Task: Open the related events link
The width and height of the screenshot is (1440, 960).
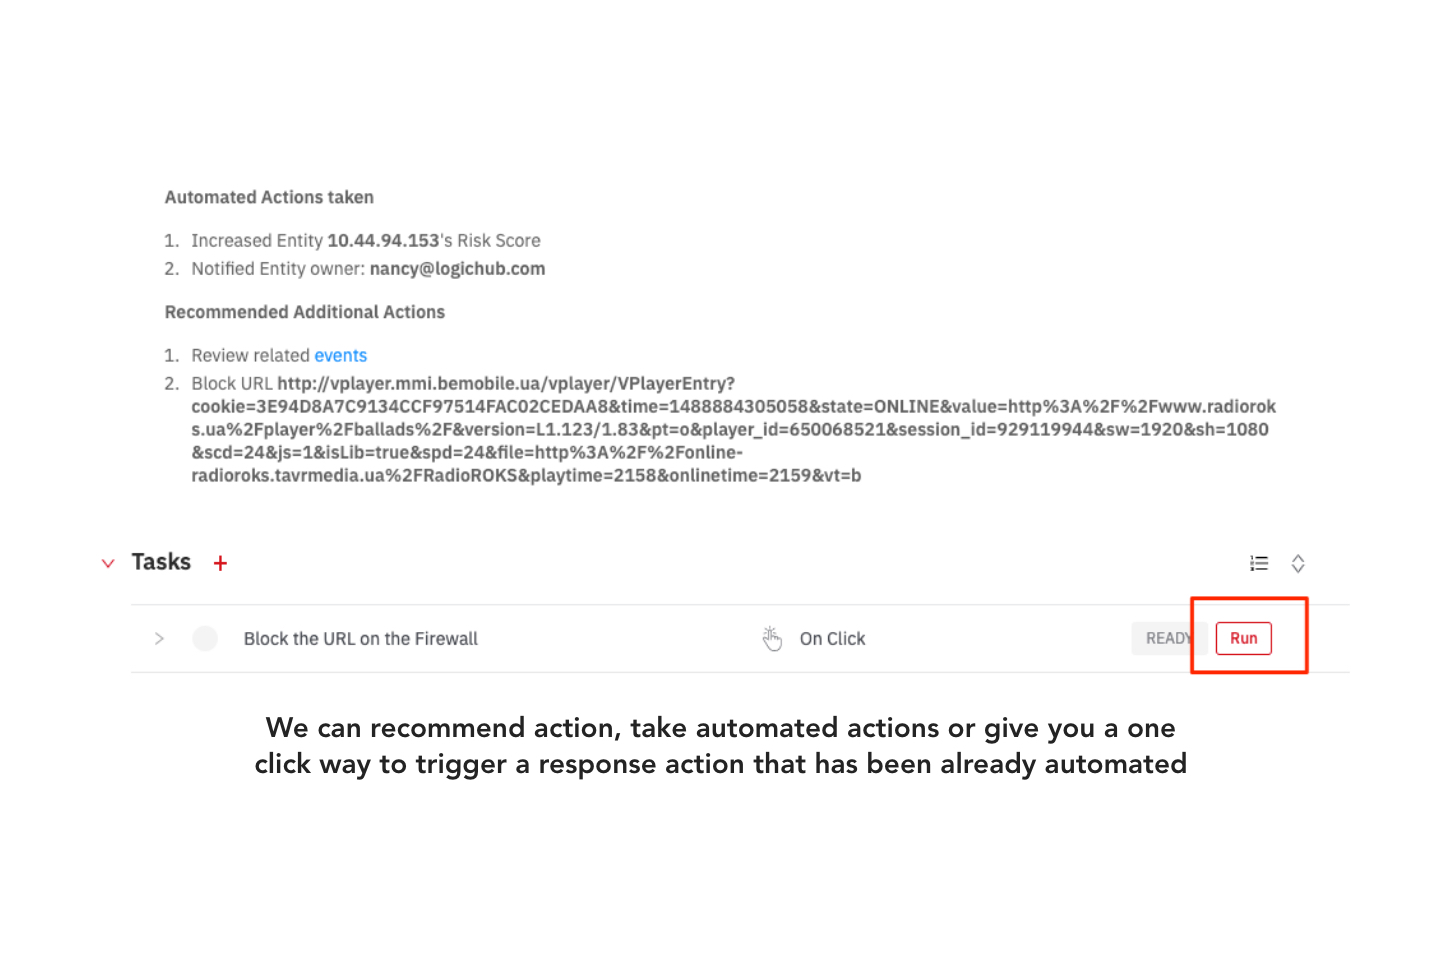Action: (x=340, y=355)
